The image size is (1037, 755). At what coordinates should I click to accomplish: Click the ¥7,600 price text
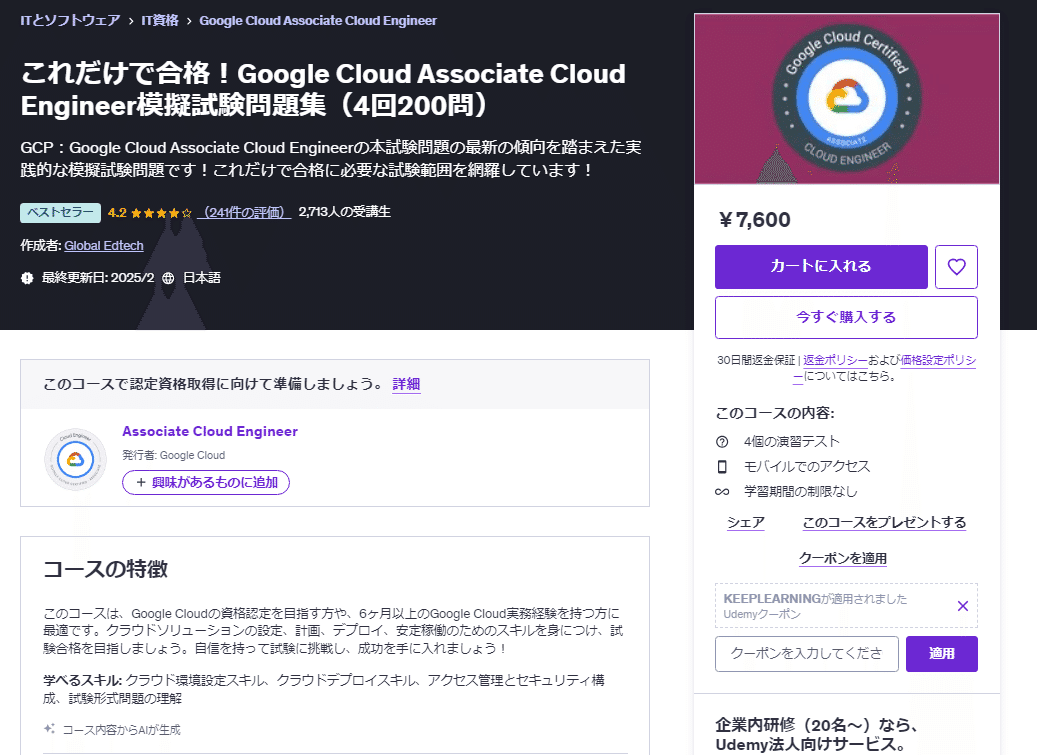pos(754,219)
